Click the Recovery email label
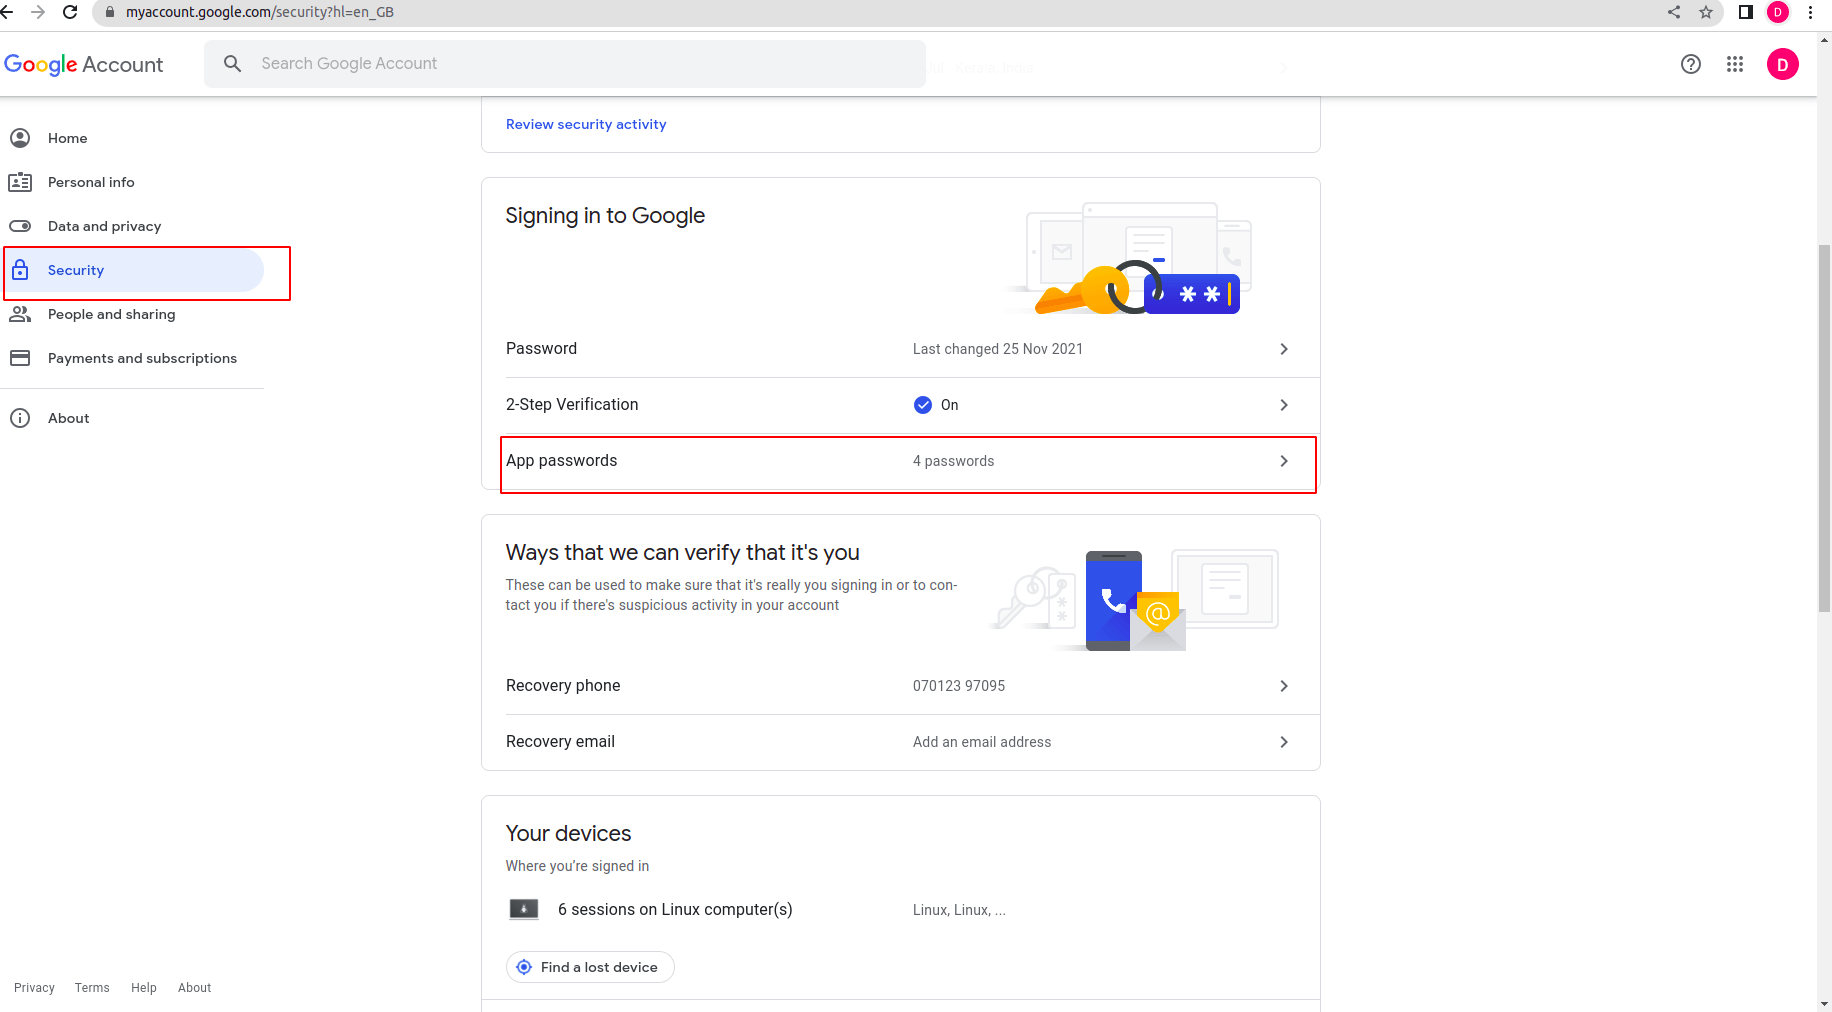This screenshot has width=1832, height=1012. pyautogui.click(x=560, y=742)
